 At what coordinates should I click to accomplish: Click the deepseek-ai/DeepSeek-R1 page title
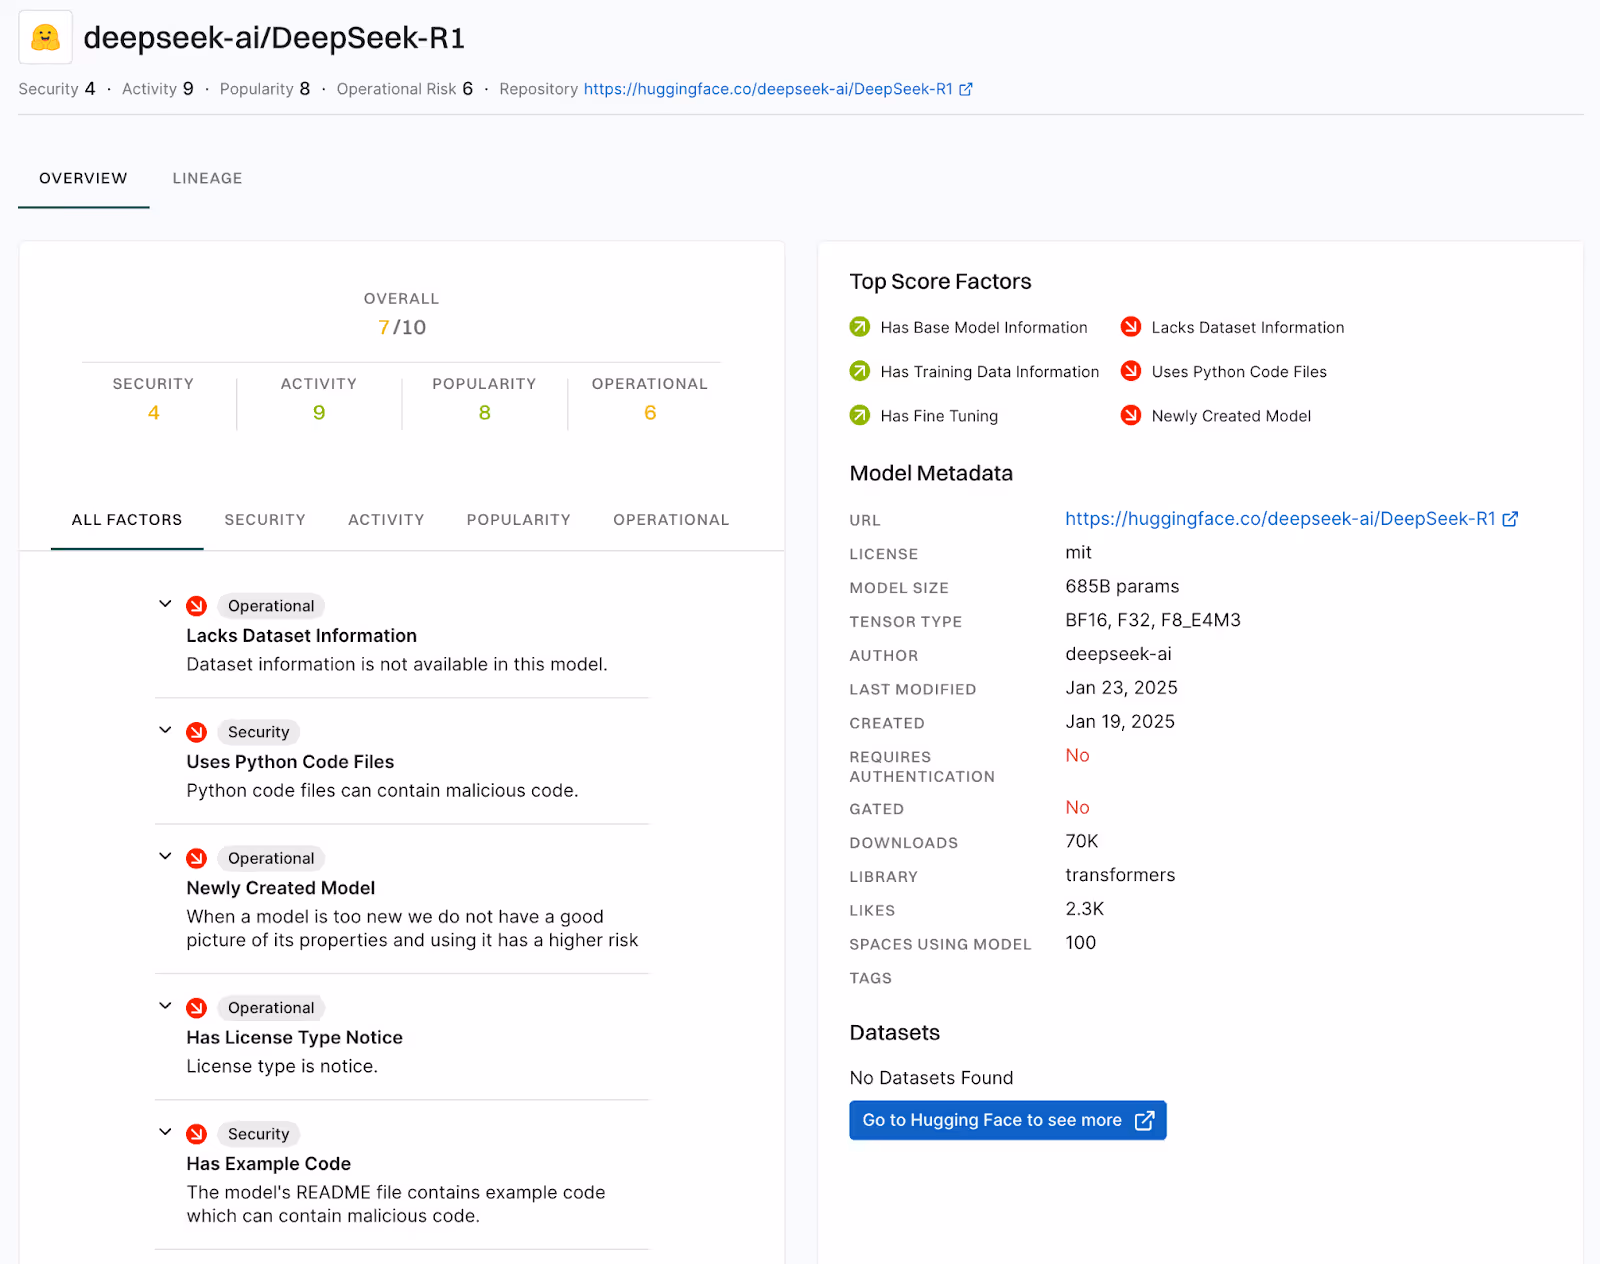[x=274, y=38]
